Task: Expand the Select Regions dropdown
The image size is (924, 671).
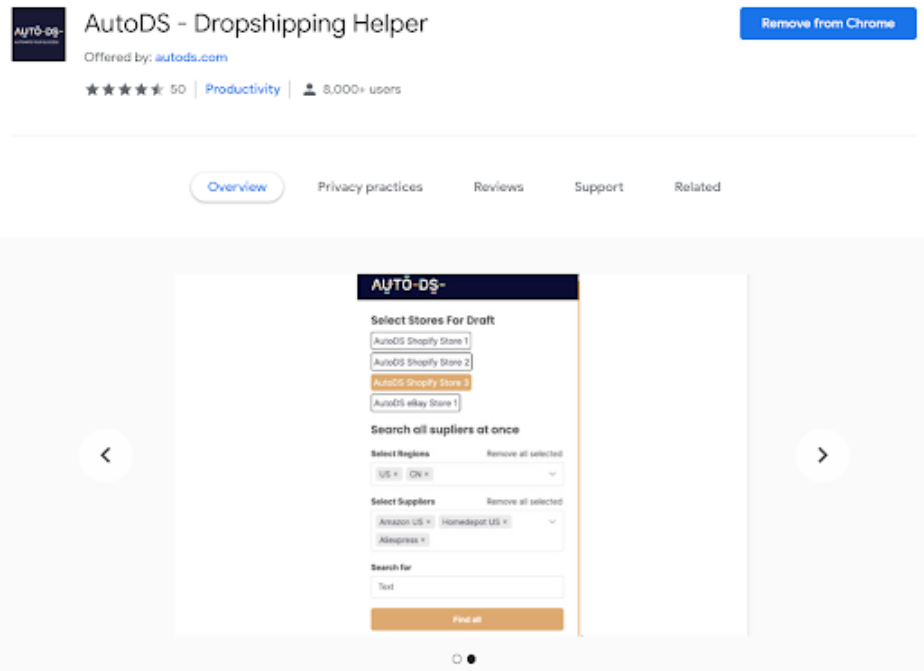Action: point(552,474)
